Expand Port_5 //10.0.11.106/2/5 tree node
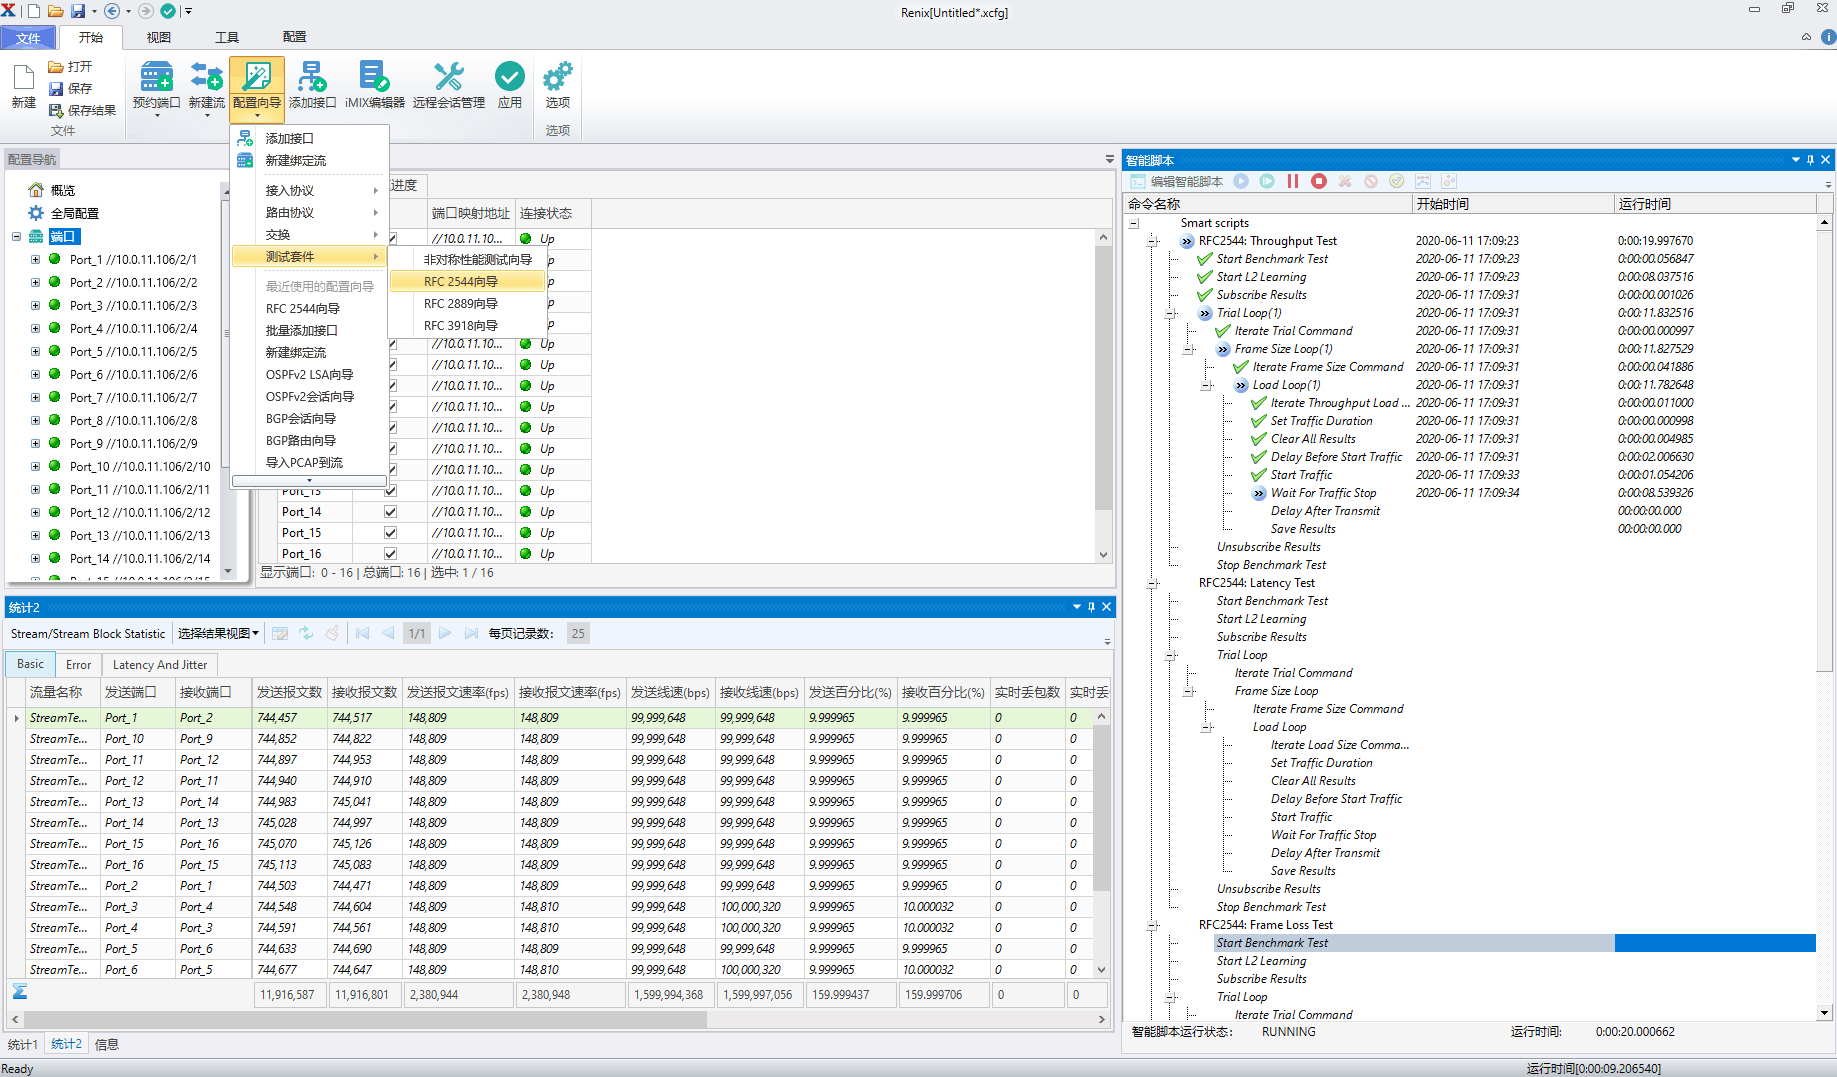This screenshot has height=1077, width=1837. coord(35,351)
